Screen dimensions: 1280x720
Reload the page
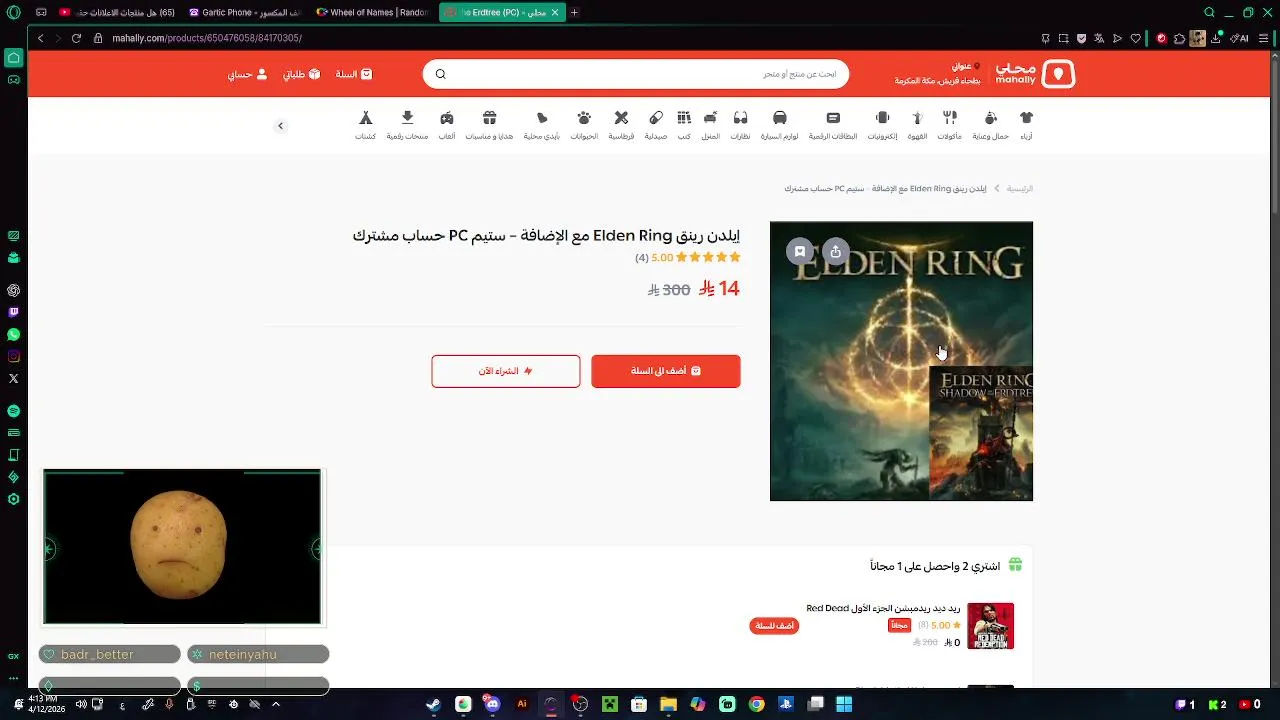(x=76, y=38)
